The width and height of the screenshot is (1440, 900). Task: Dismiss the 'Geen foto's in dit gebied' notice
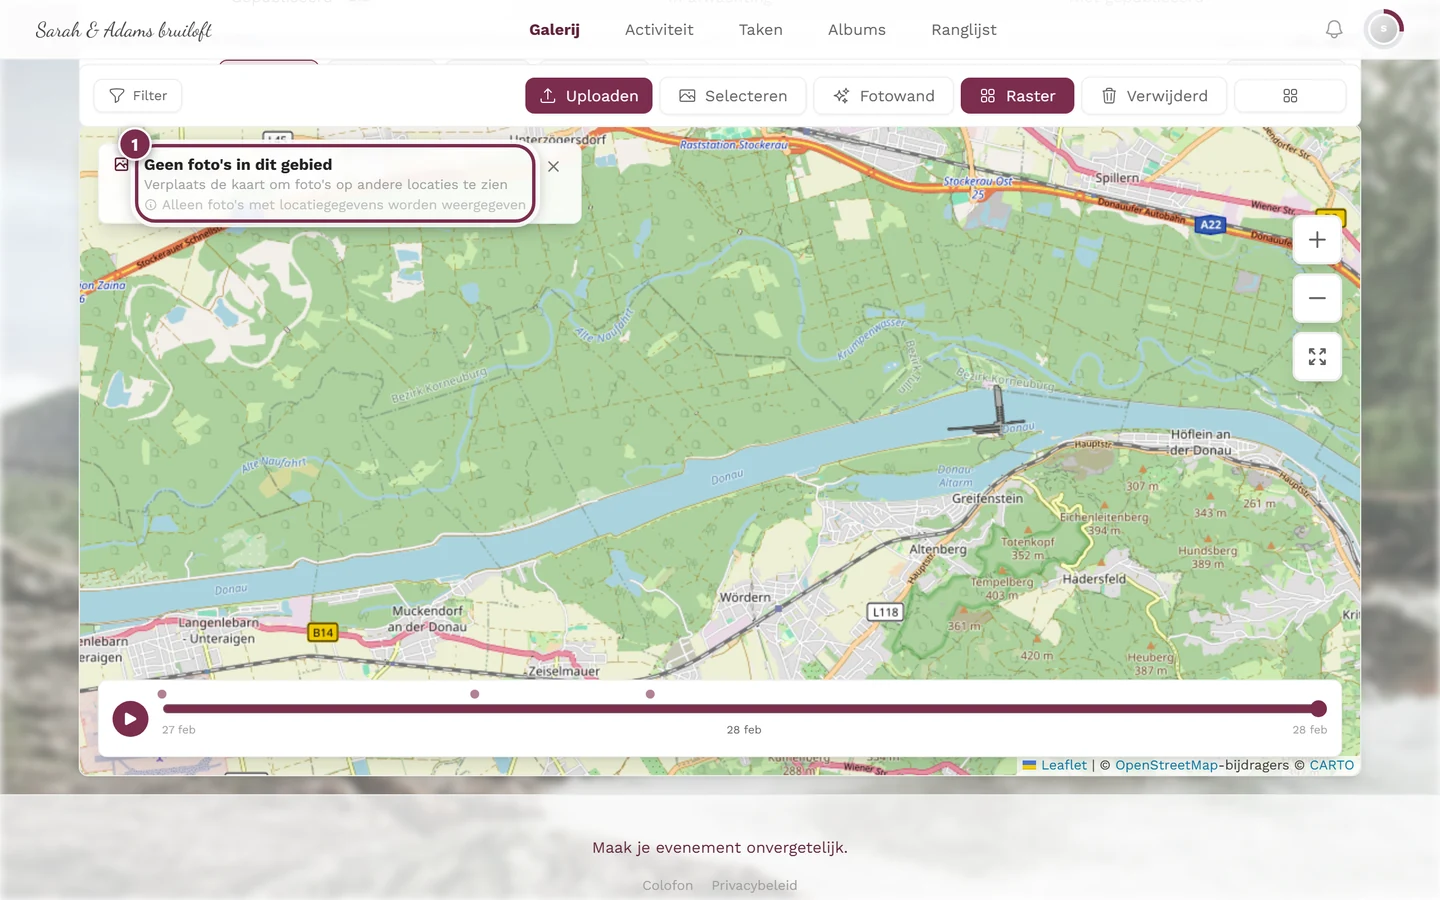click(x=553, y=167)
